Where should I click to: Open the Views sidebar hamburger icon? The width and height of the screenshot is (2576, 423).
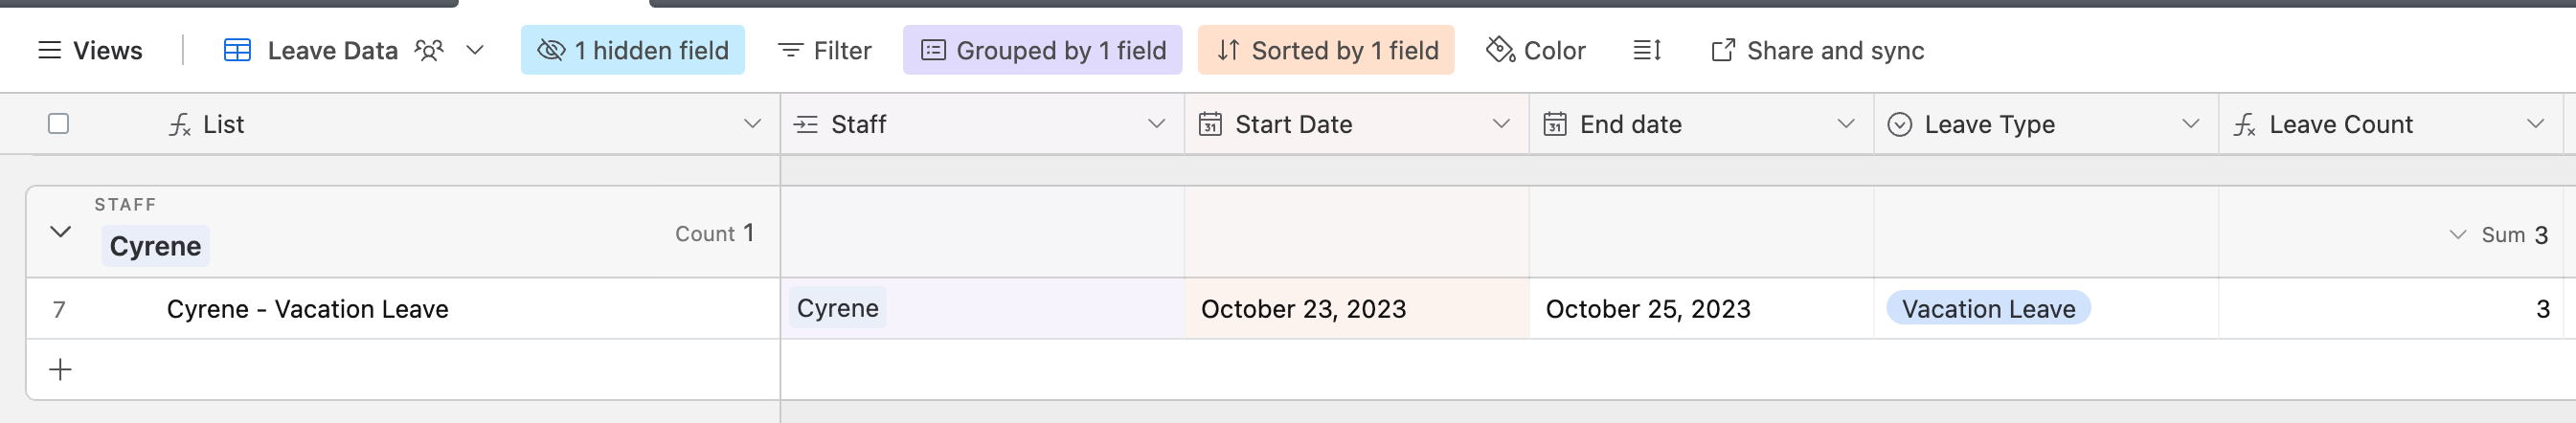point(49,50)
